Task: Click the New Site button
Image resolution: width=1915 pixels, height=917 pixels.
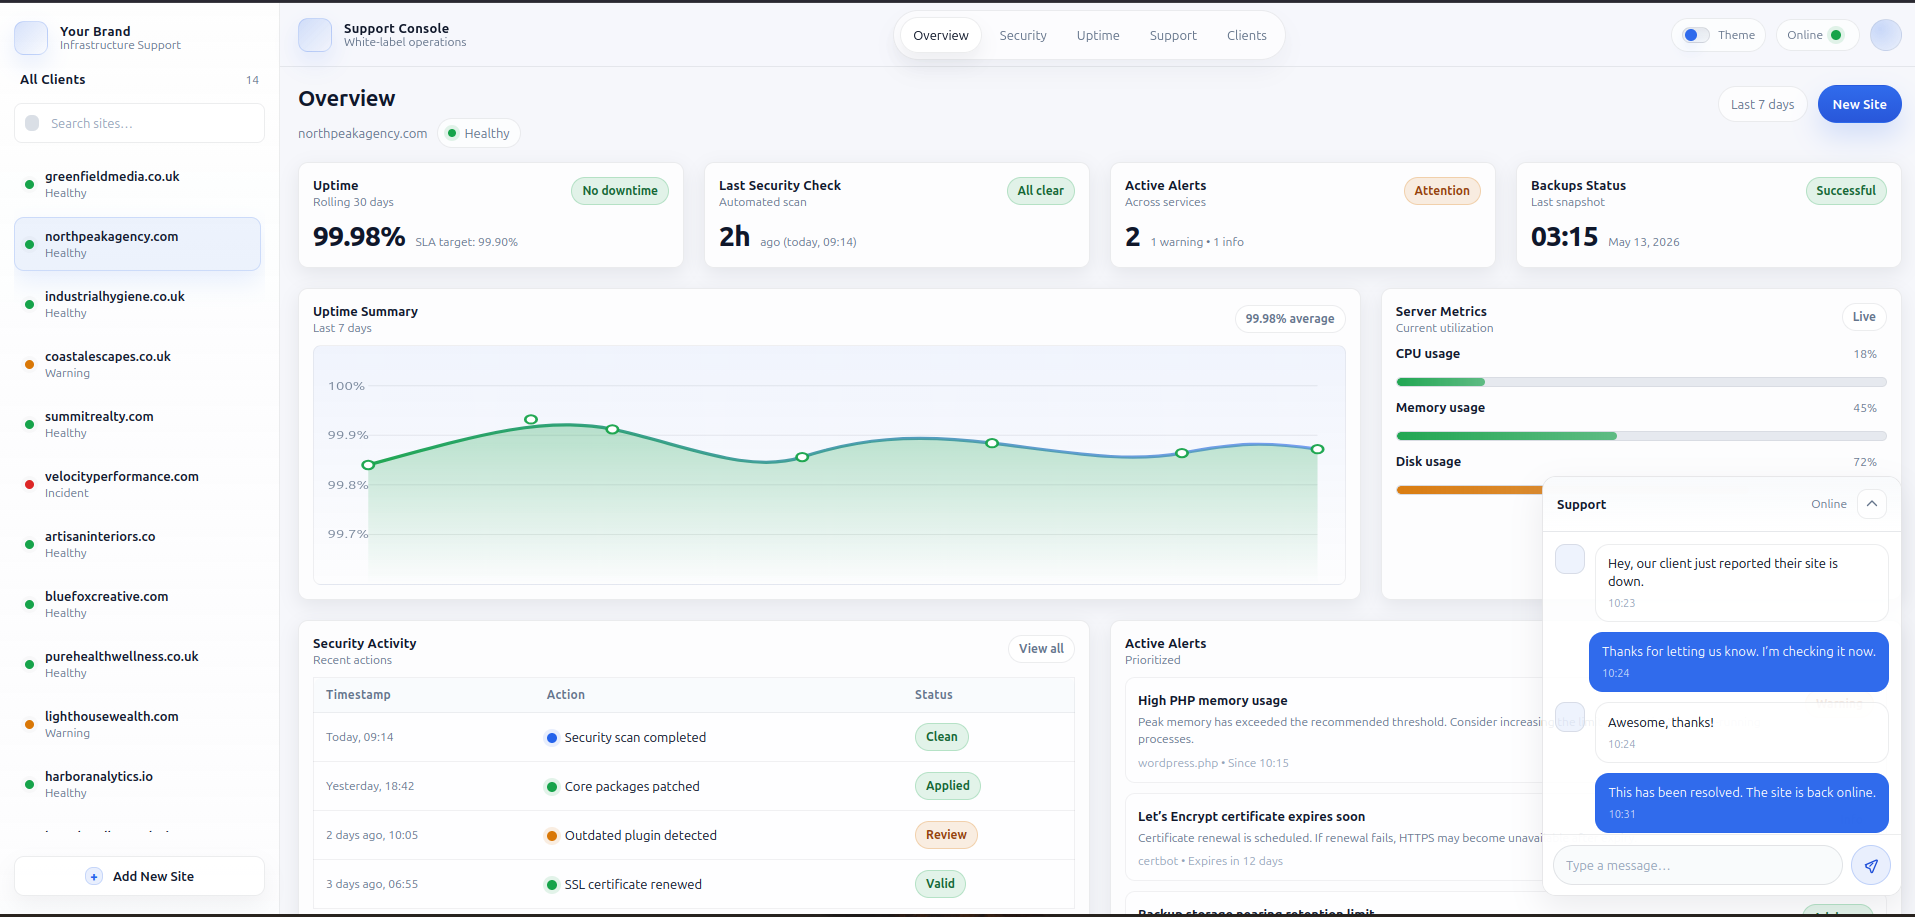Action: tap(1859, 104)
